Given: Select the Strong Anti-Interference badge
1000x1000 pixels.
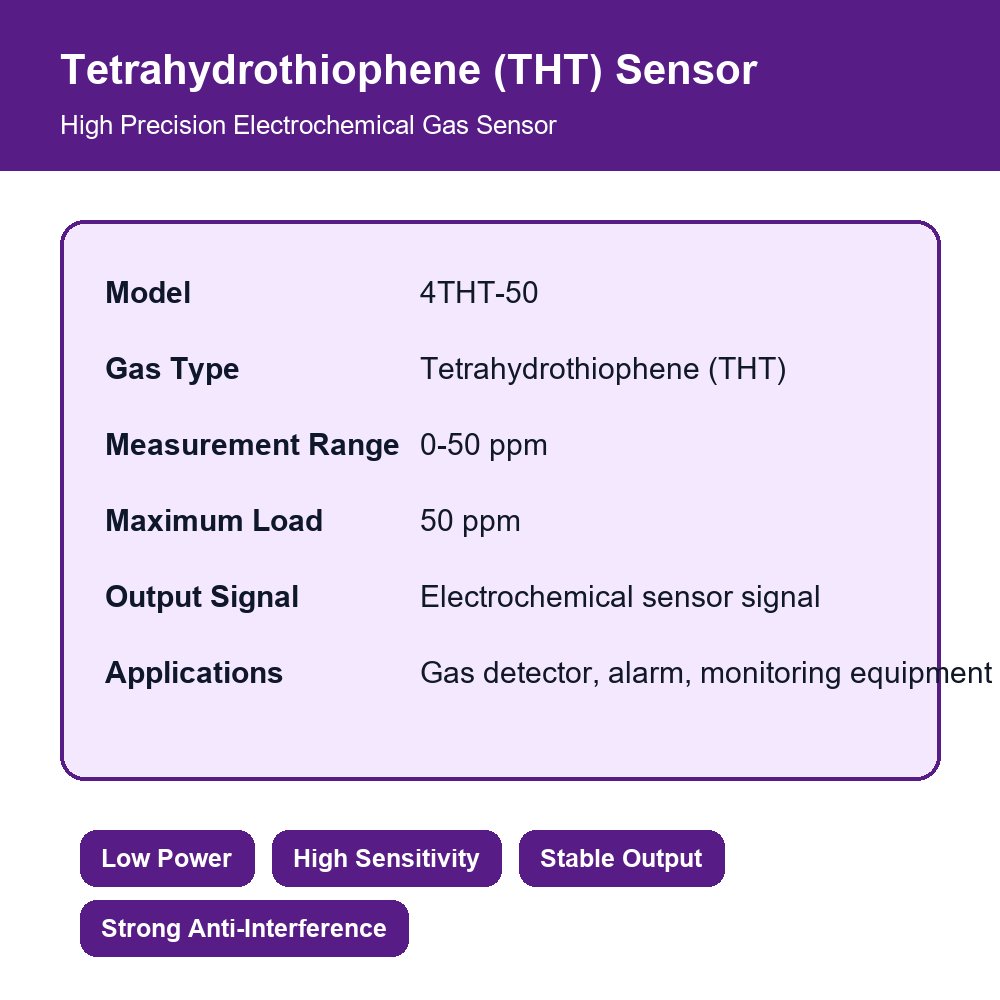Looking at the screenshot, I should [244, 929].
